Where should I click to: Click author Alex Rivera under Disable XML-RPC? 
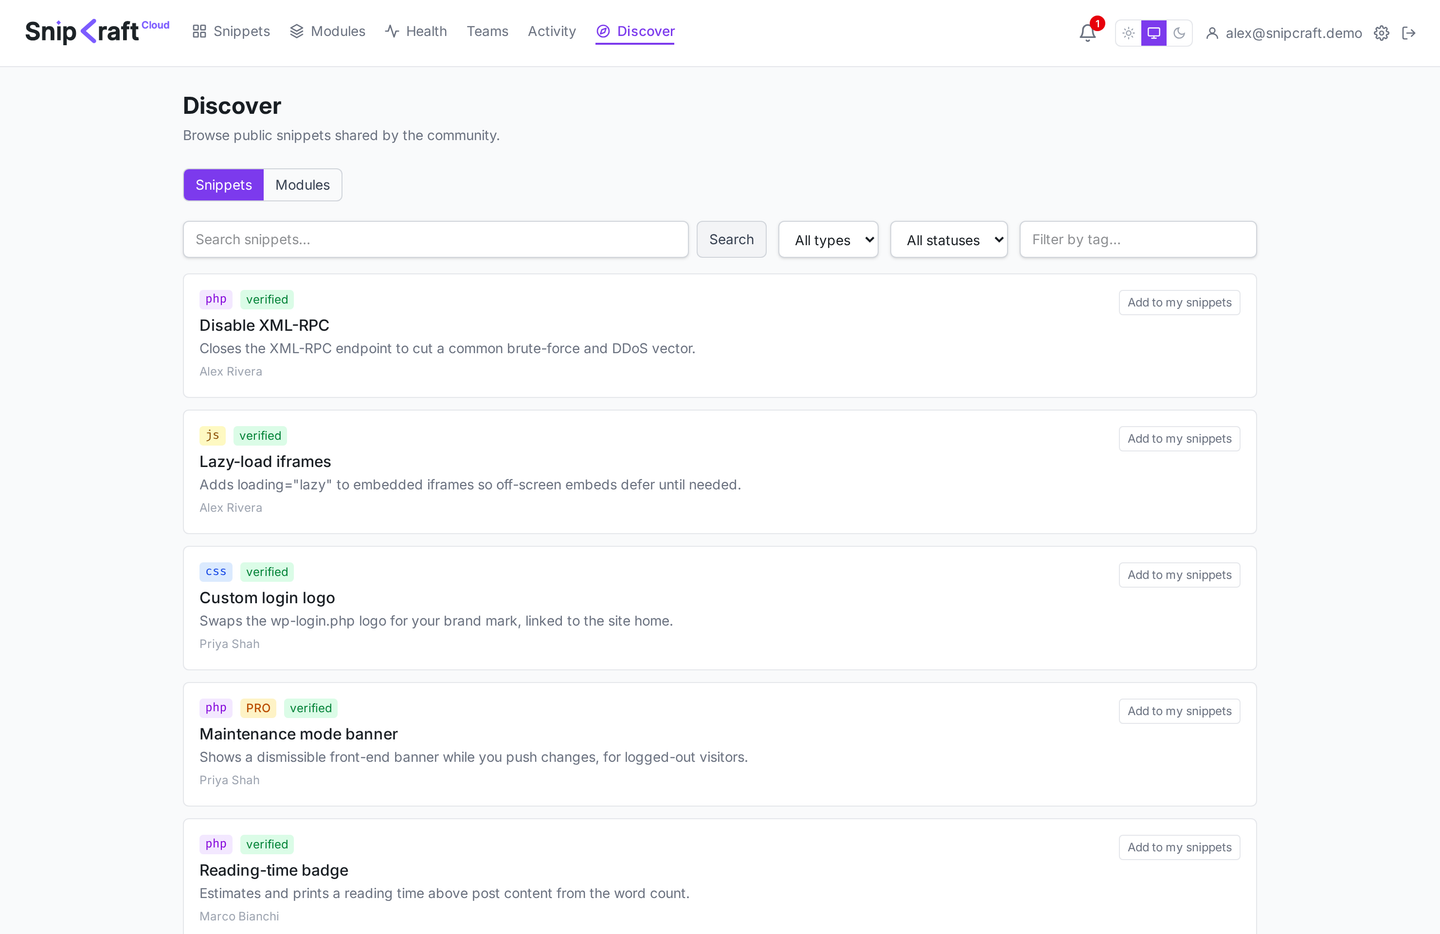coord(231,371)
